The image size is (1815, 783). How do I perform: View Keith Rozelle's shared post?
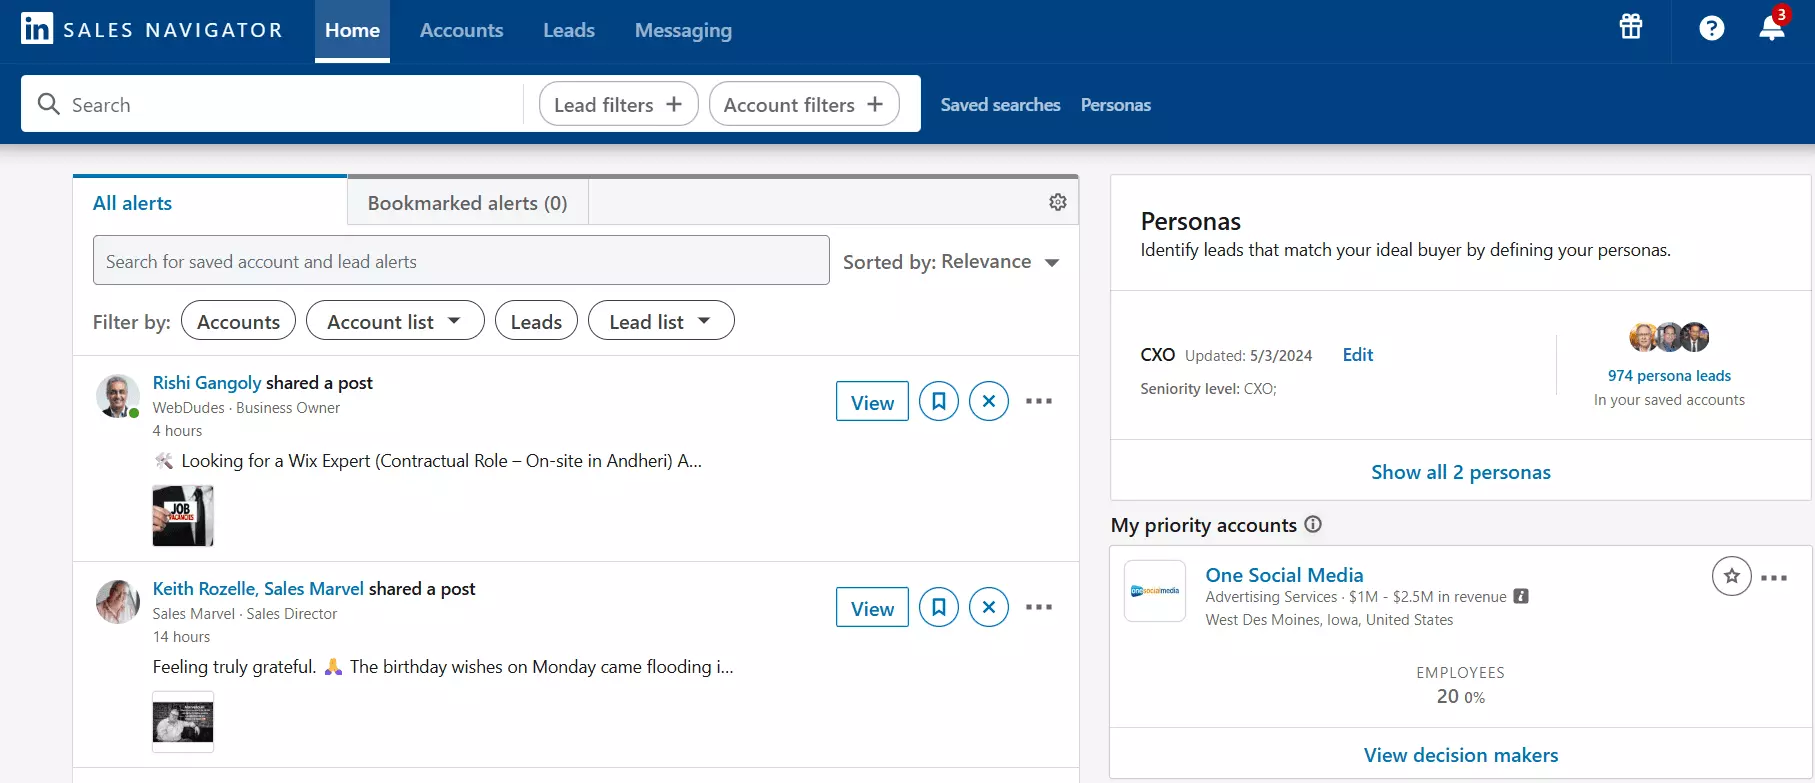(872, 607)
